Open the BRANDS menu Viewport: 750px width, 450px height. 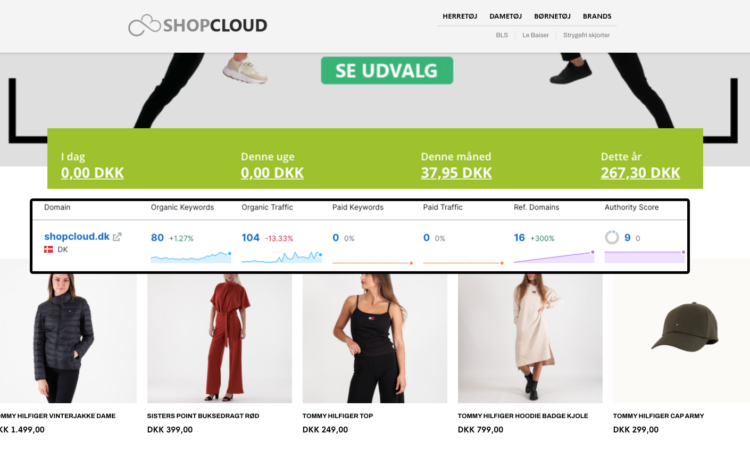pyautogui.click(x=596, y=16)
